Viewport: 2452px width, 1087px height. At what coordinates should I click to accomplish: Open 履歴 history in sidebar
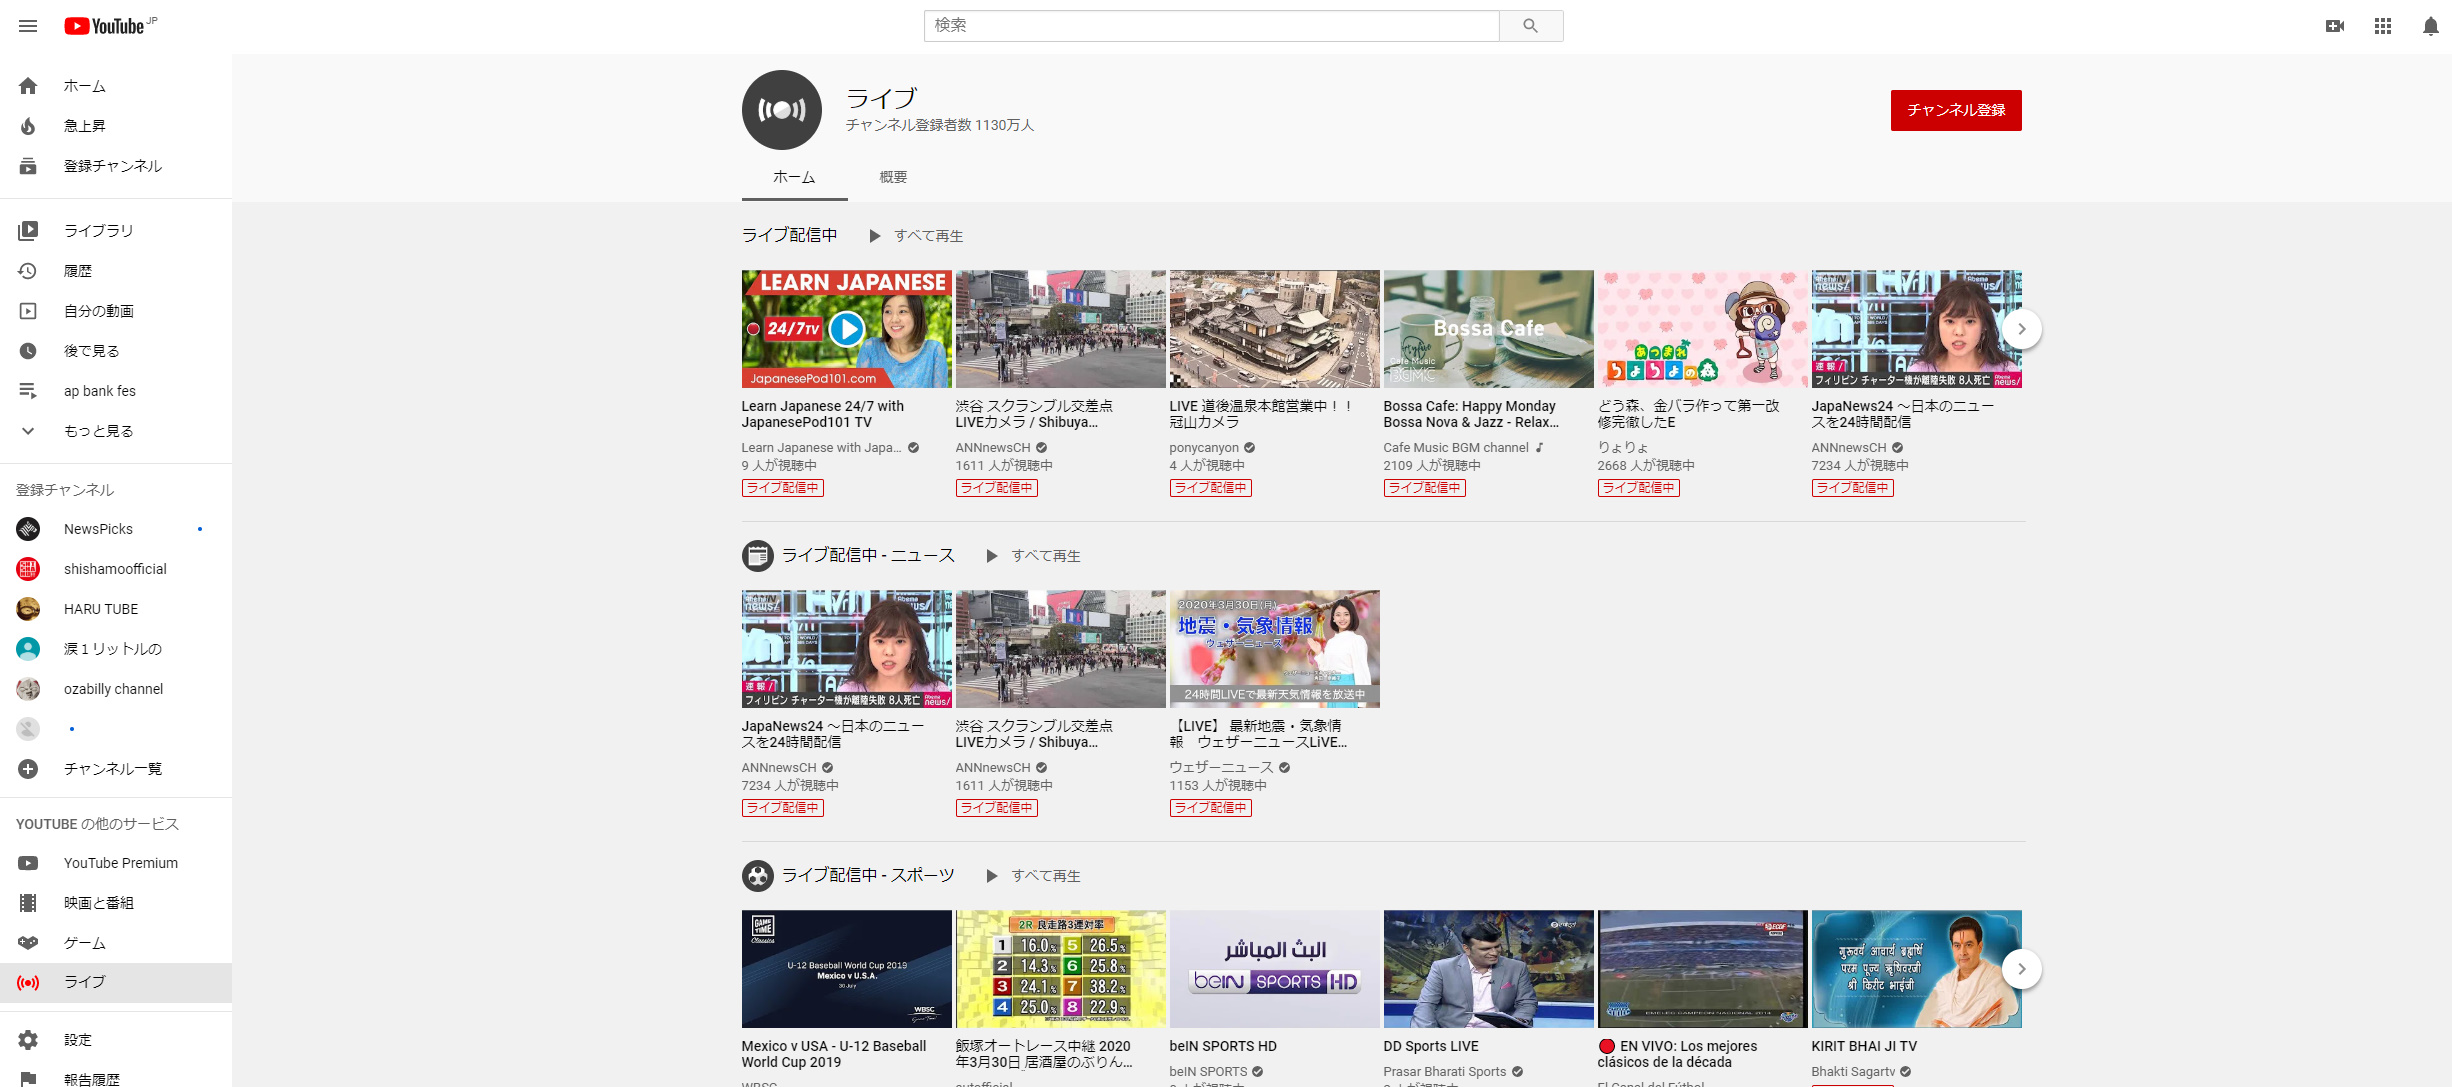(78, 271)
